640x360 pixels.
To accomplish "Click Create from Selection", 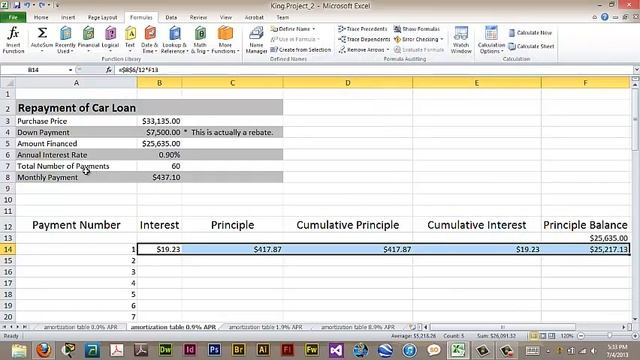I will pyautogui.click(x=300, y=49).
